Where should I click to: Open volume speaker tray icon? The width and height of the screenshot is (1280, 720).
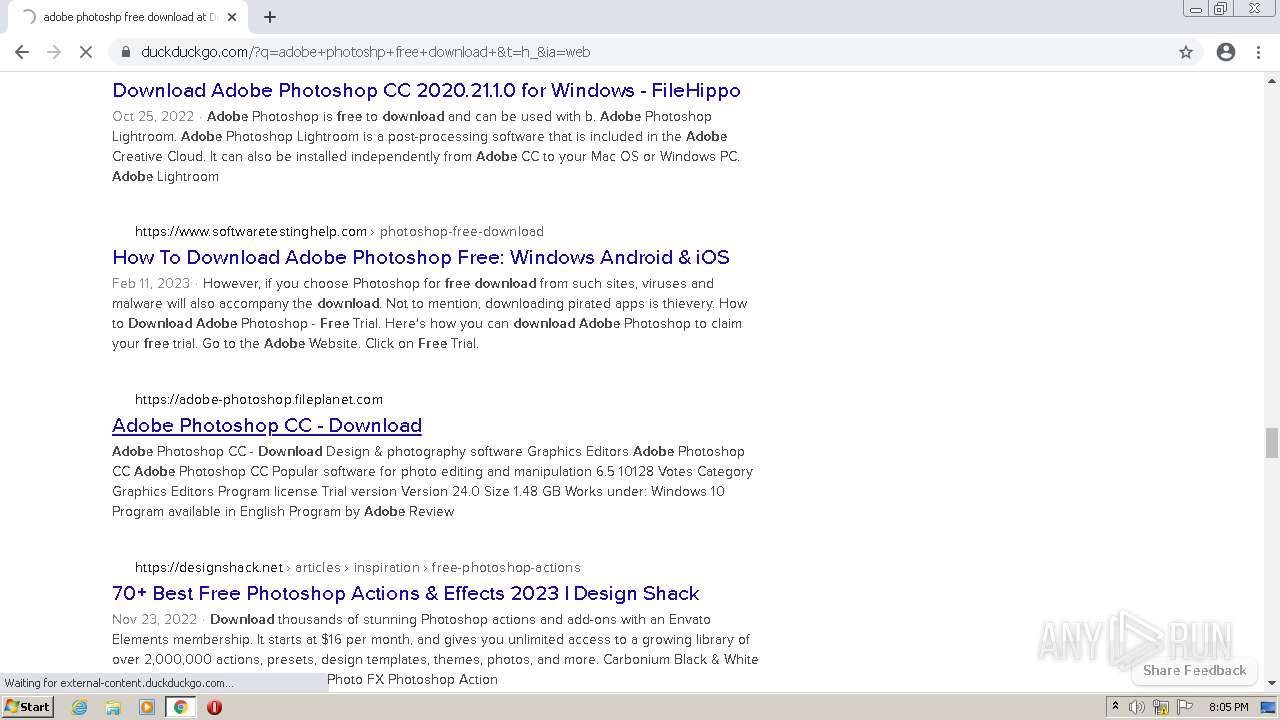coord(1137,707)
